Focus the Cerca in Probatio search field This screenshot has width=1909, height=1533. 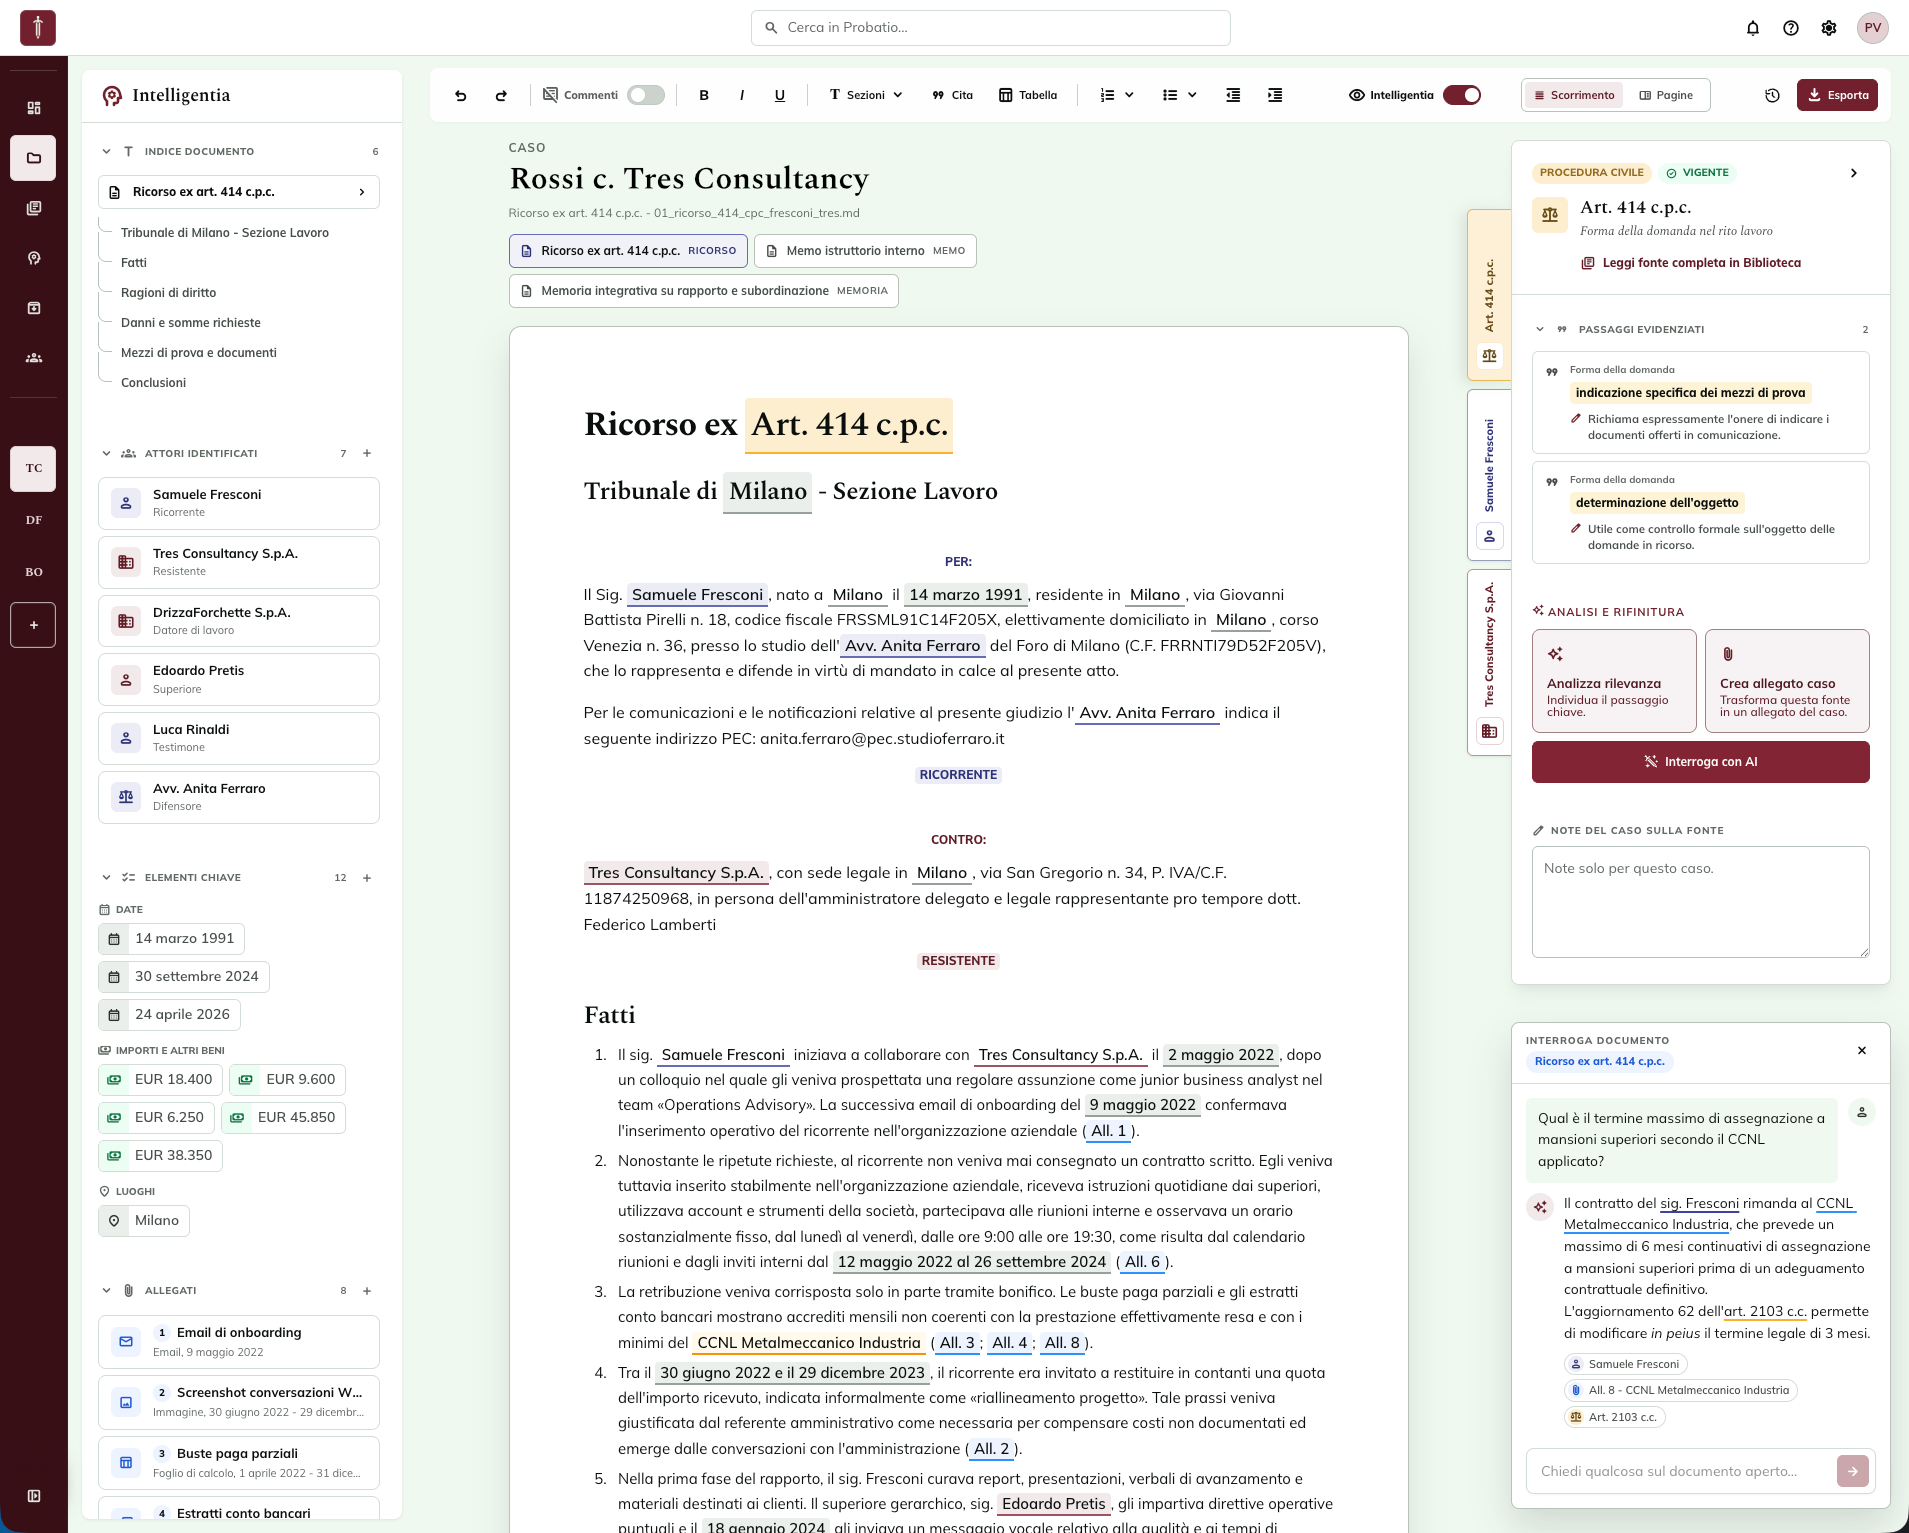991,28
